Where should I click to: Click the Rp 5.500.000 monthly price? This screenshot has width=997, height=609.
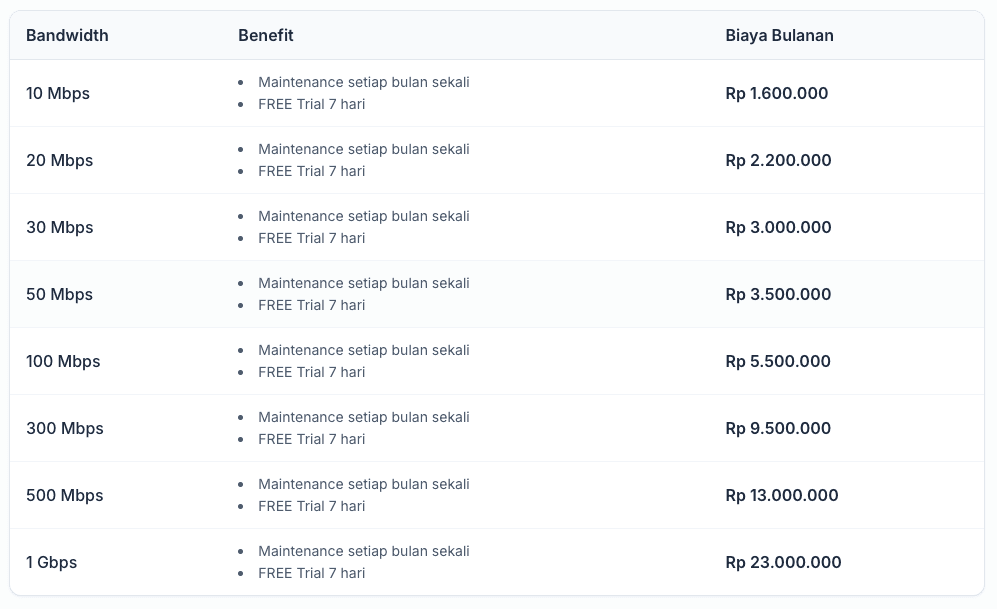point(778,361)
